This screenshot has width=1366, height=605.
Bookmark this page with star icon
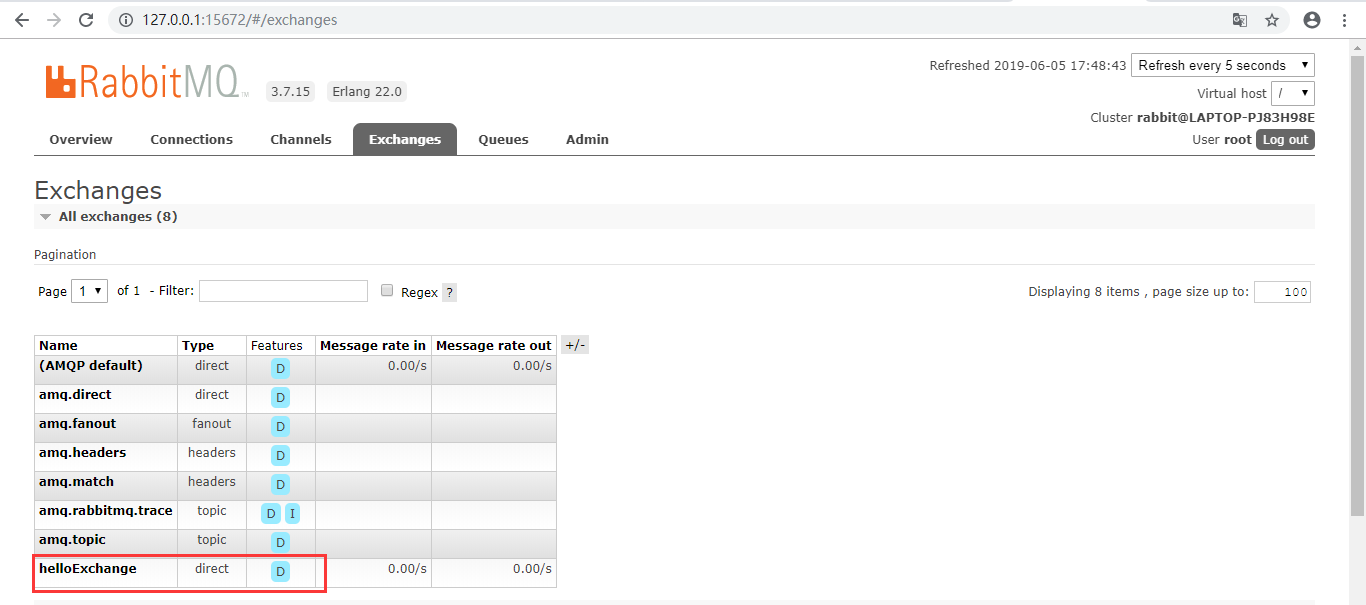pyautogui.click(x=1272, y=20)
